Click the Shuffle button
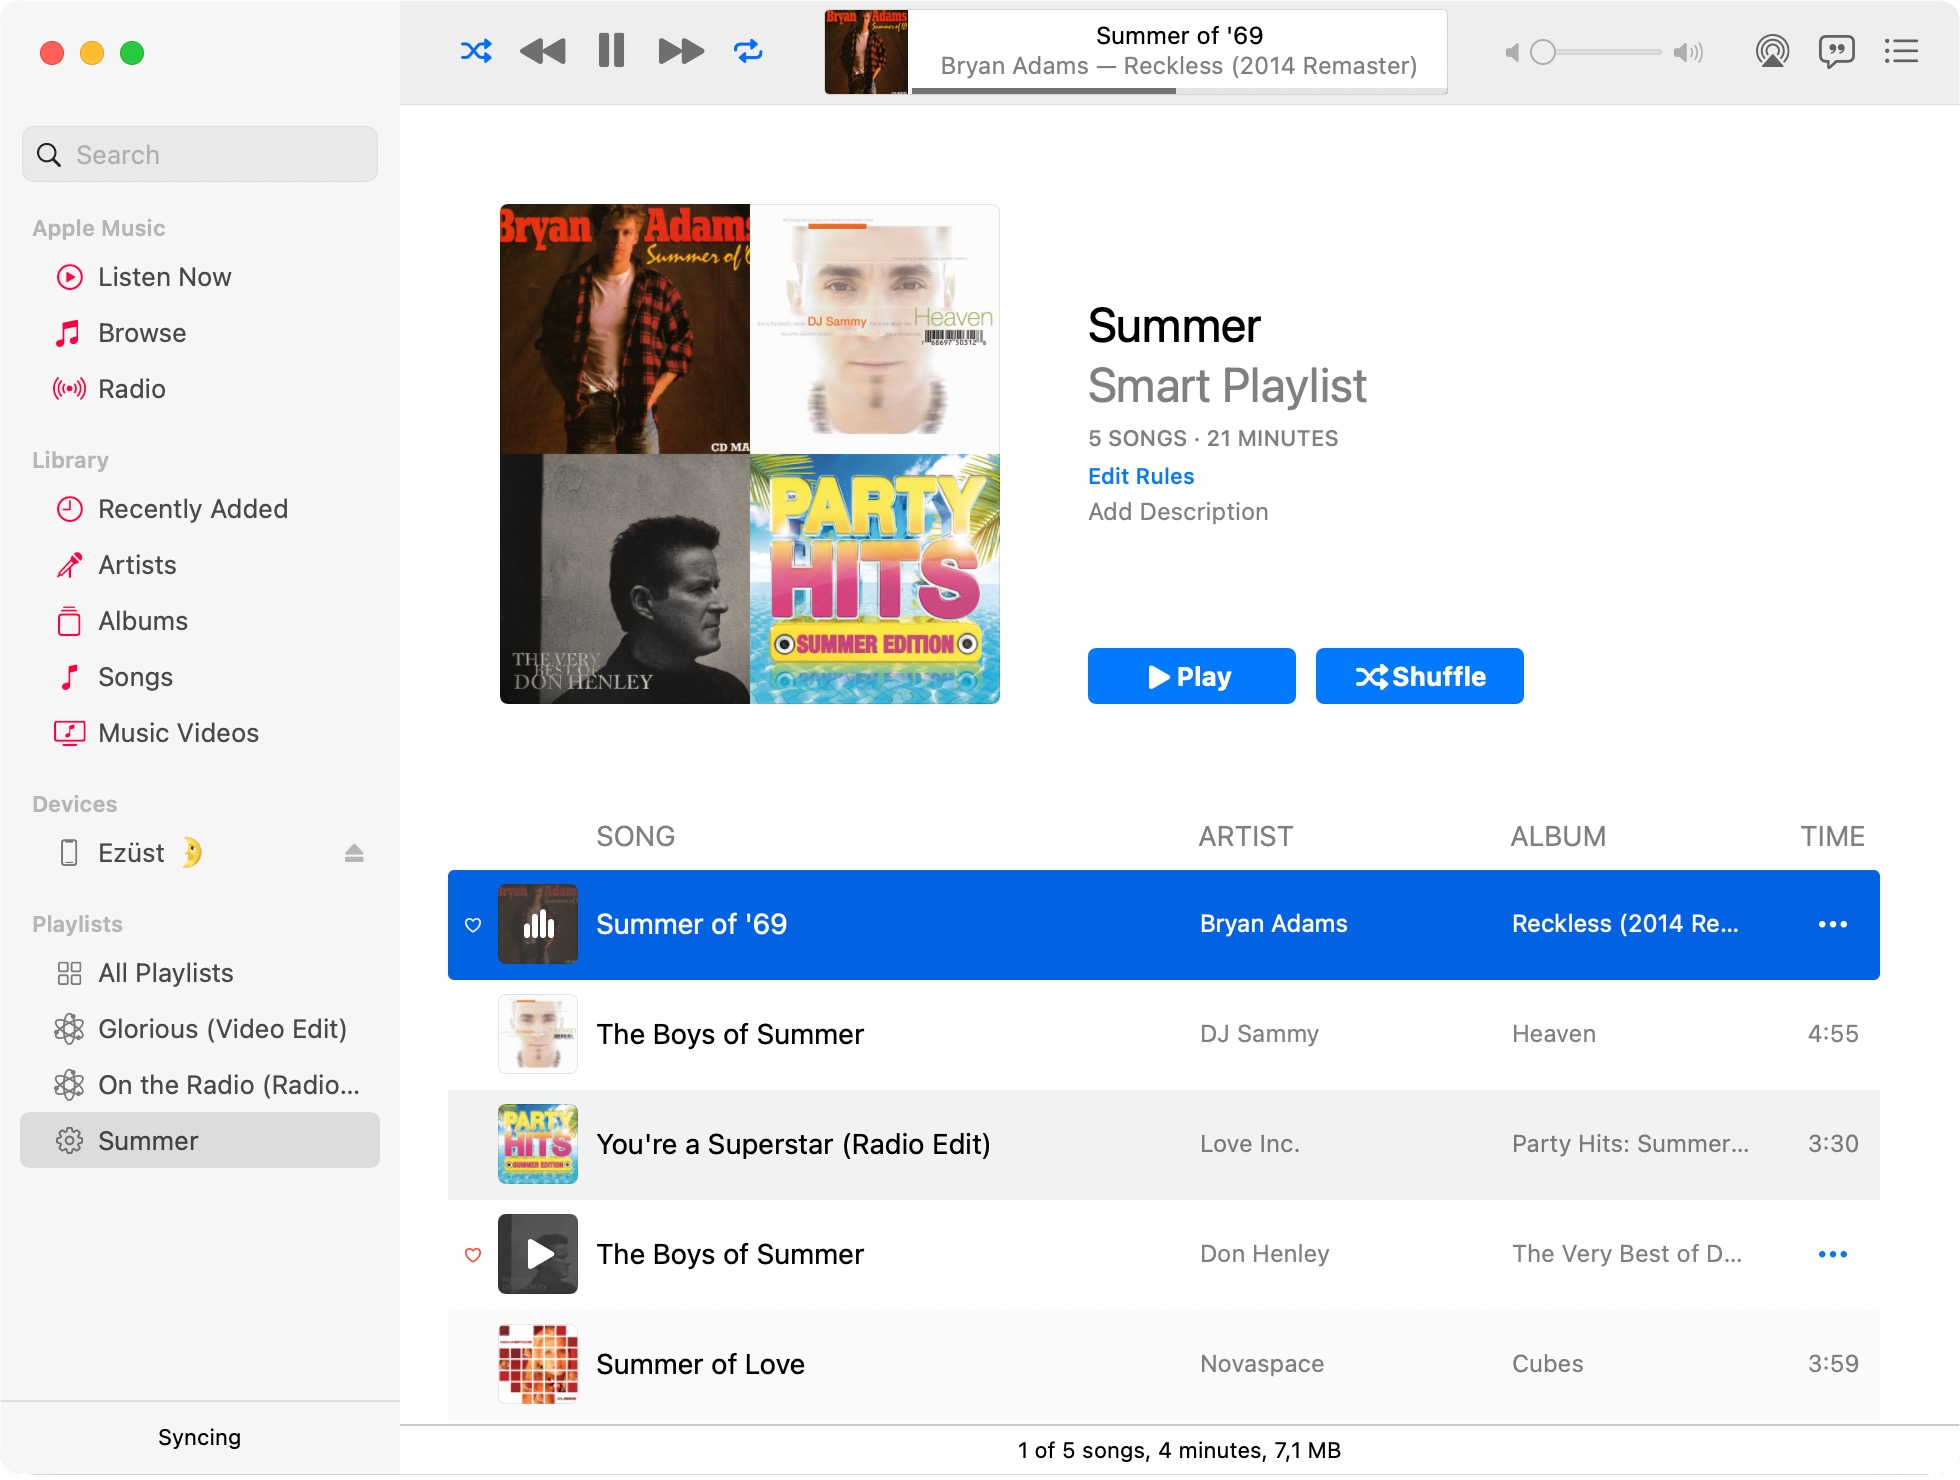 click(x=1419, y=676)
